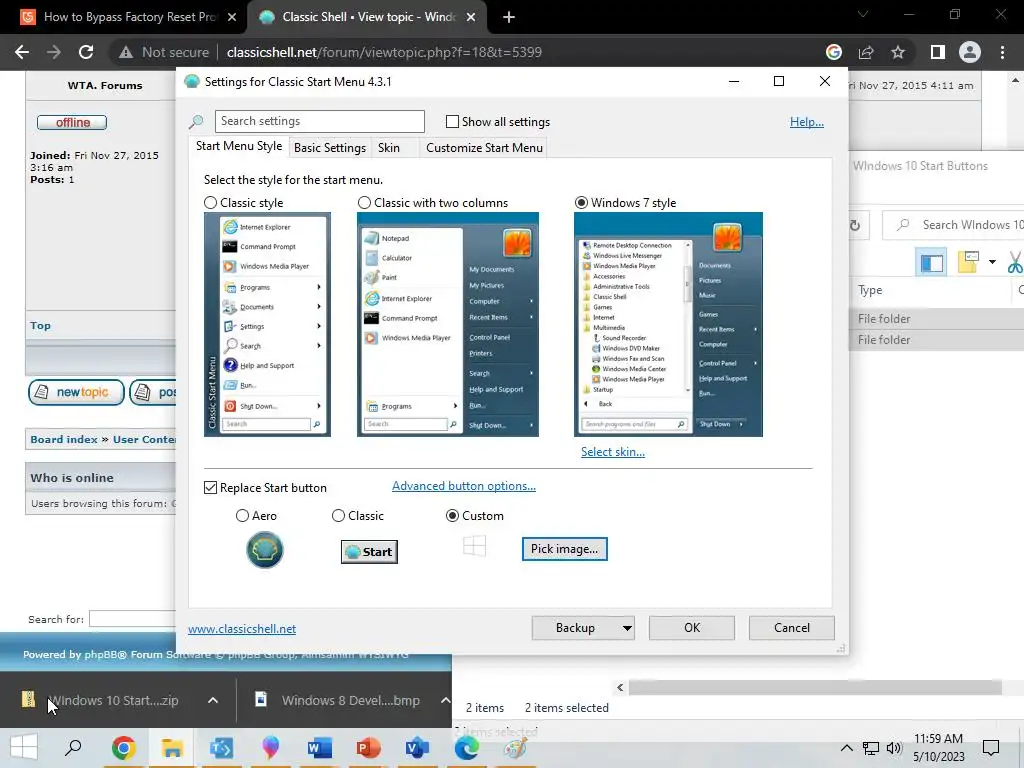Open Chrome three-dot menu
The height and width of the screenshot is (768, 1024).
1002,52
